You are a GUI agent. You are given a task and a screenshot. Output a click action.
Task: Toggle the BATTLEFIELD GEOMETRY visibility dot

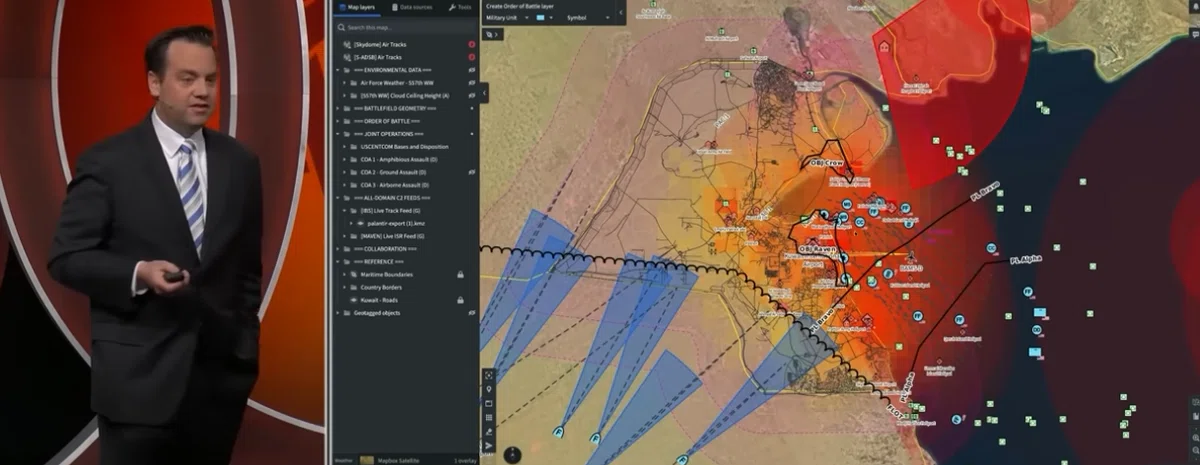click(x=471, y=108)
